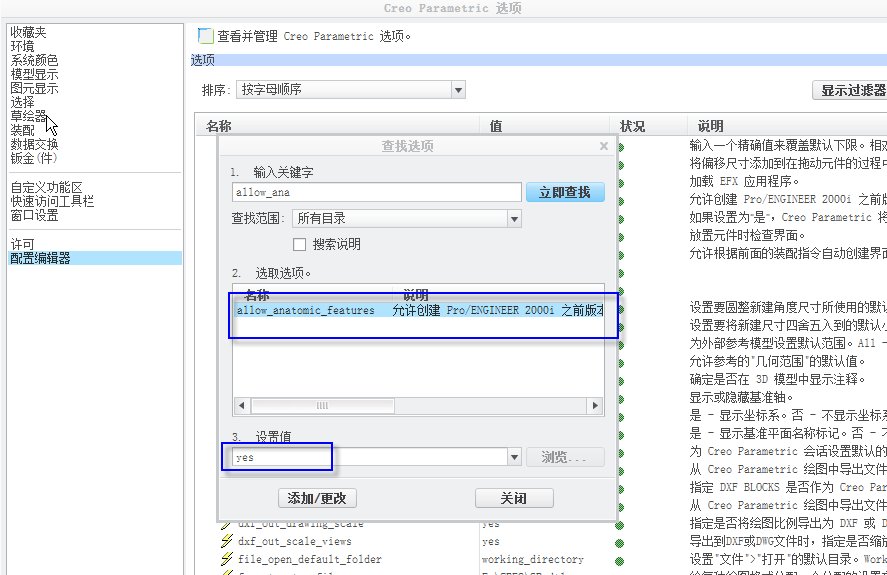
Task: Click 说明 header in search results list
Action: point(416,295)
